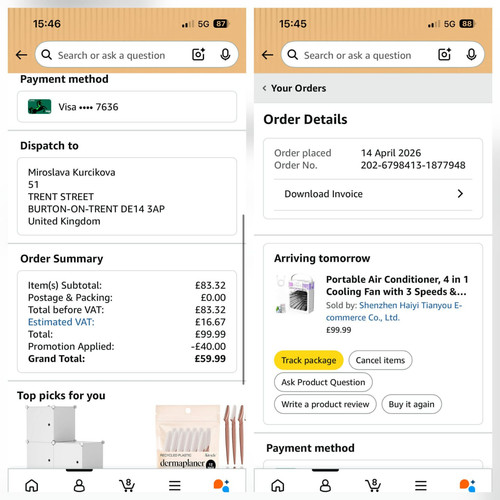Open Rufus assistant icon in left screen

coord(221,486)
